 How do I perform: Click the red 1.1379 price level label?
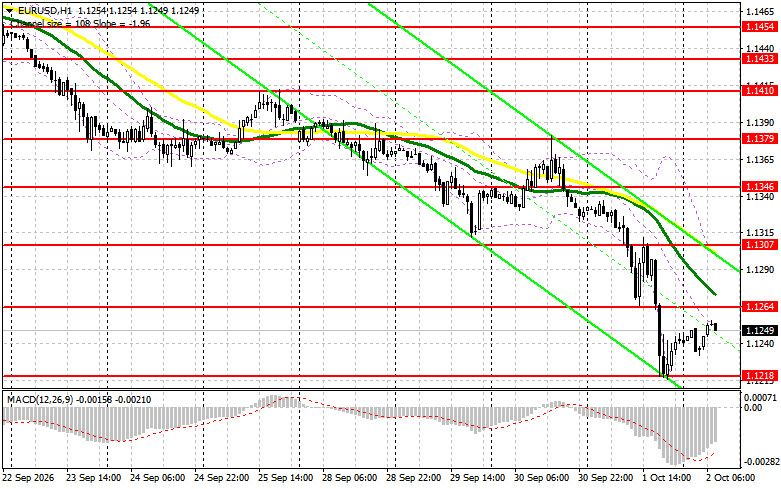point(759,138)
